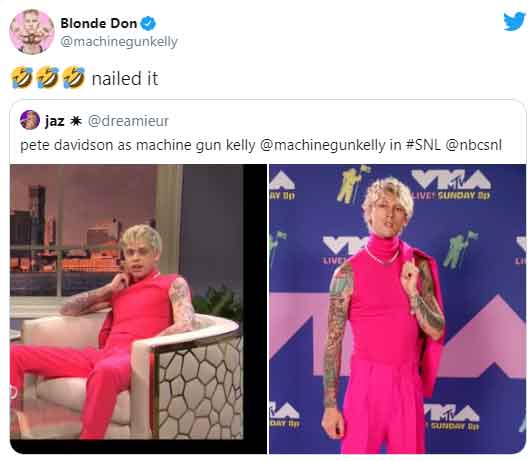
Task: Open the right VMA red carpet photo
Action: (x=398, y=309)
